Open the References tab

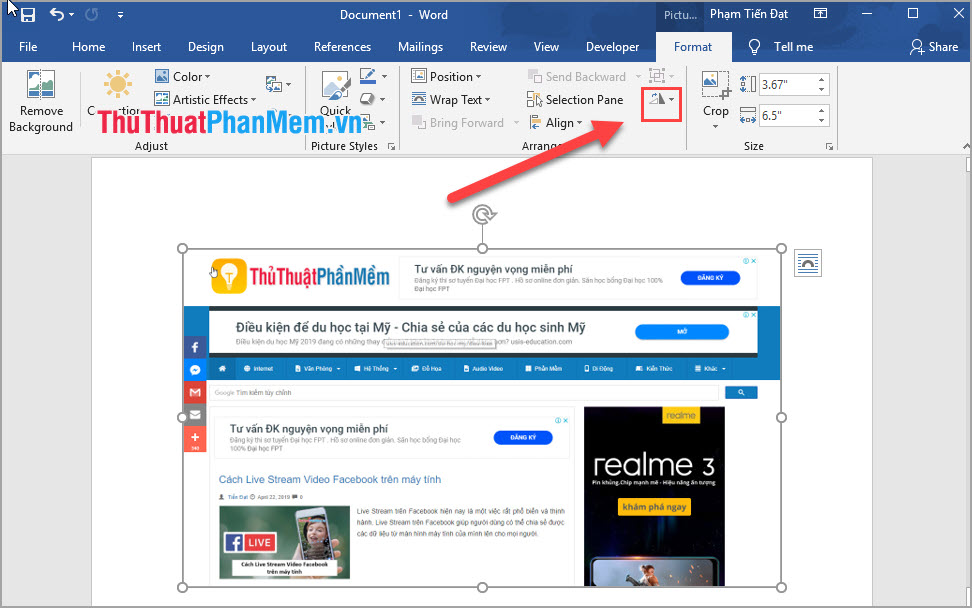[x=342, y=47]
